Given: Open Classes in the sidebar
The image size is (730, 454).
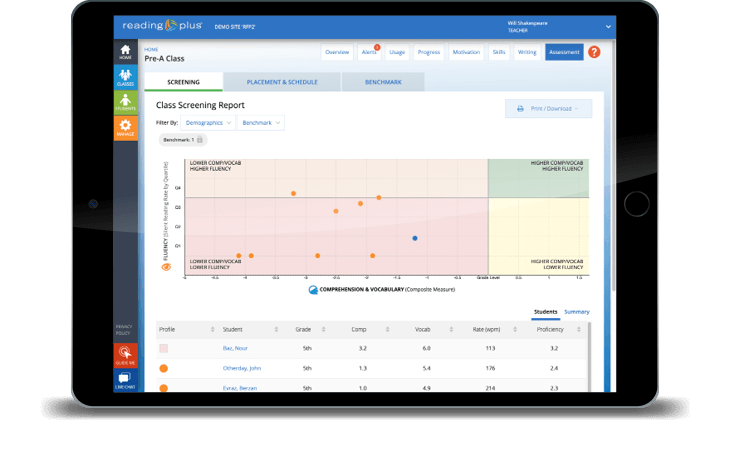Looking at the screenshot, I should (125, 77).
